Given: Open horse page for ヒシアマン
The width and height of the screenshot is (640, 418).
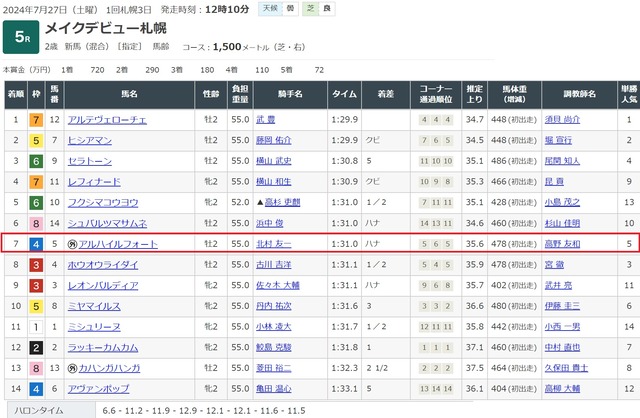Looking at the screenshot, I should tap(90, 140).
